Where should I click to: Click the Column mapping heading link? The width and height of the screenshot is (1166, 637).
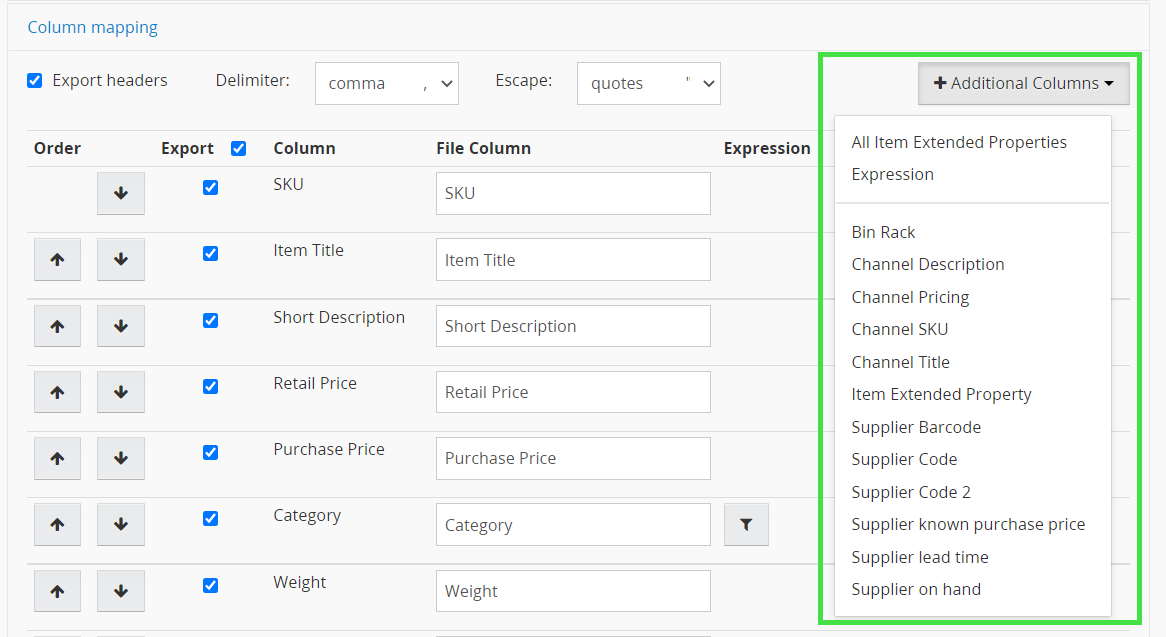click(x=93, y=27)
